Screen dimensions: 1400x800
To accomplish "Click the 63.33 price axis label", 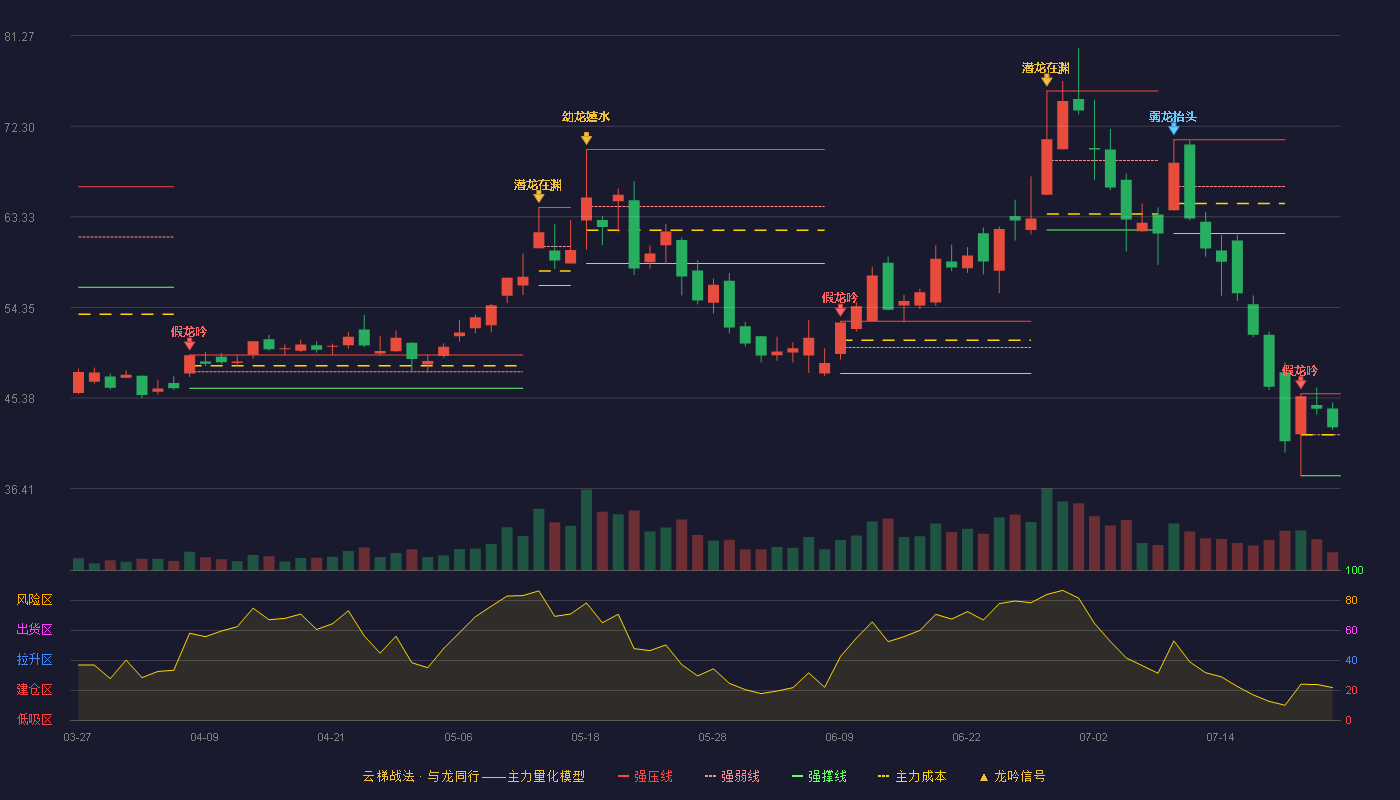I will pos(19,218).
